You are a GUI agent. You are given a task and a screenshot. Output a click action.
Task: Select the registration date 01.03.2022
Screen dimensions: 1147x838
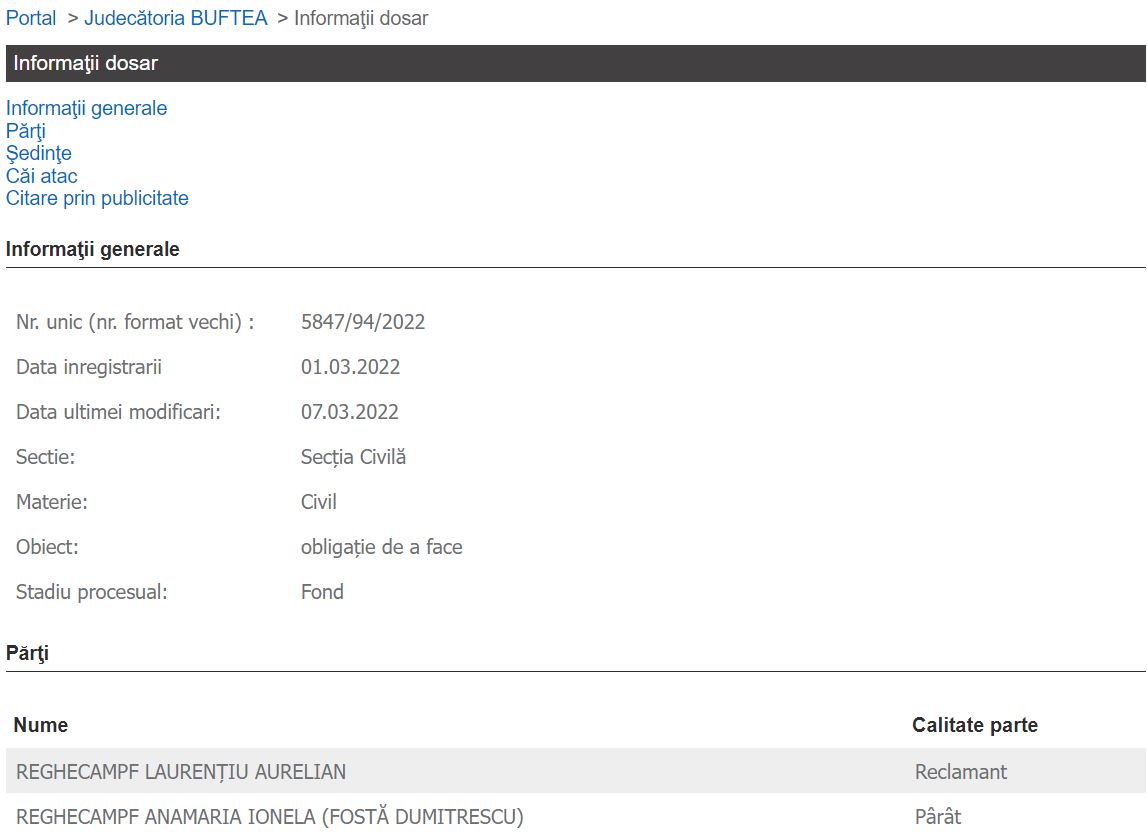pos(350,367)
